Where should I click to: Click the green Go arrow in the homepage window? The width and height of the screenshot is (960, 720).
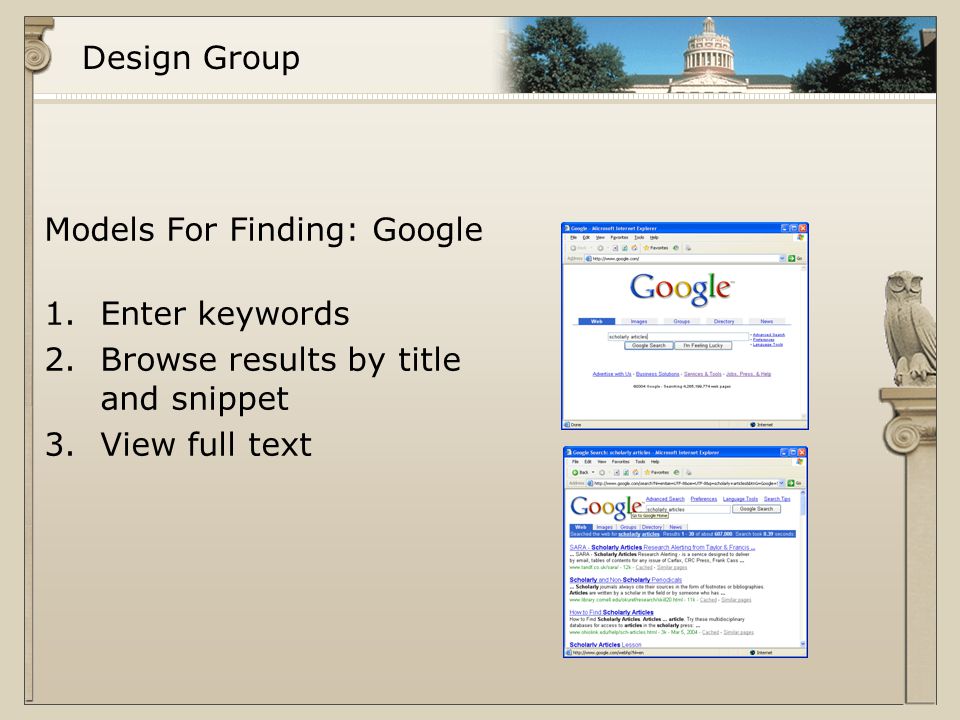click(x=792, y=258)
